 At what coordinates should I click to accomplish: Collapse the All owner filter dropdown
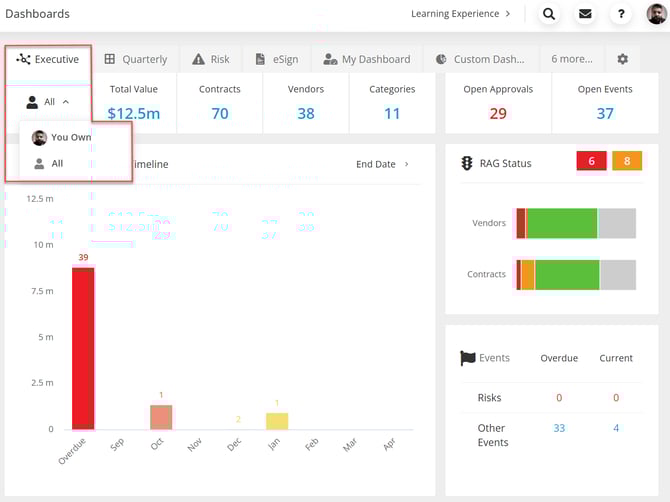pos(48,102)
